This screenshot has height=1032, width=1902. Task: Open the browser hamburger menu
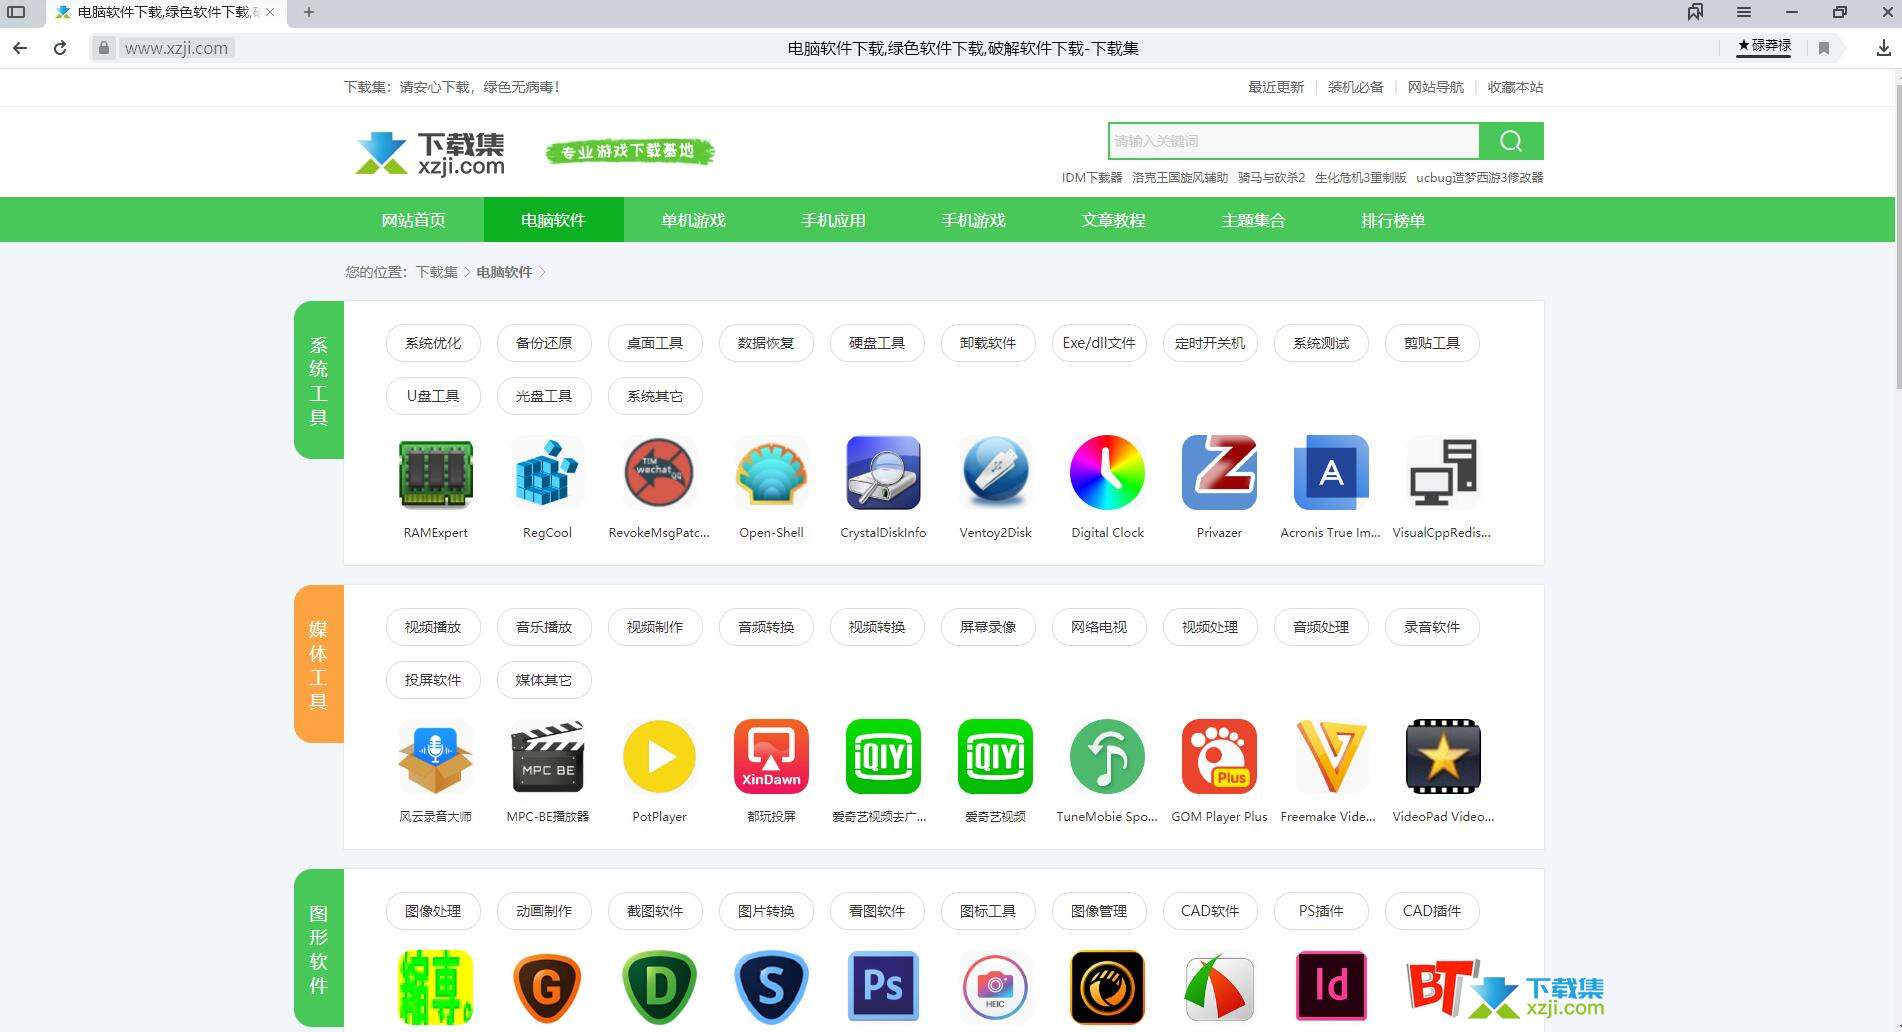pyautogui.click(x=1744, y=12)
